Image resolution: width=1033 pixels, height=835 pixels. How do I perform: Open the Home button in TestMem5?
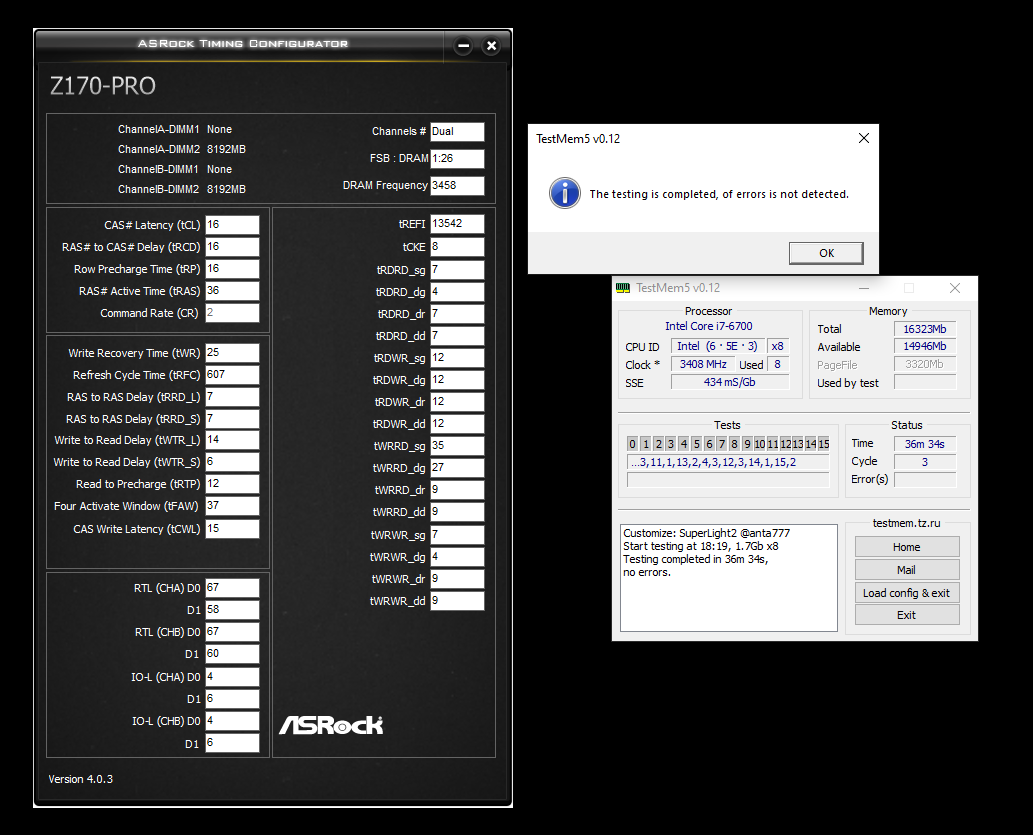pos(907,547)
